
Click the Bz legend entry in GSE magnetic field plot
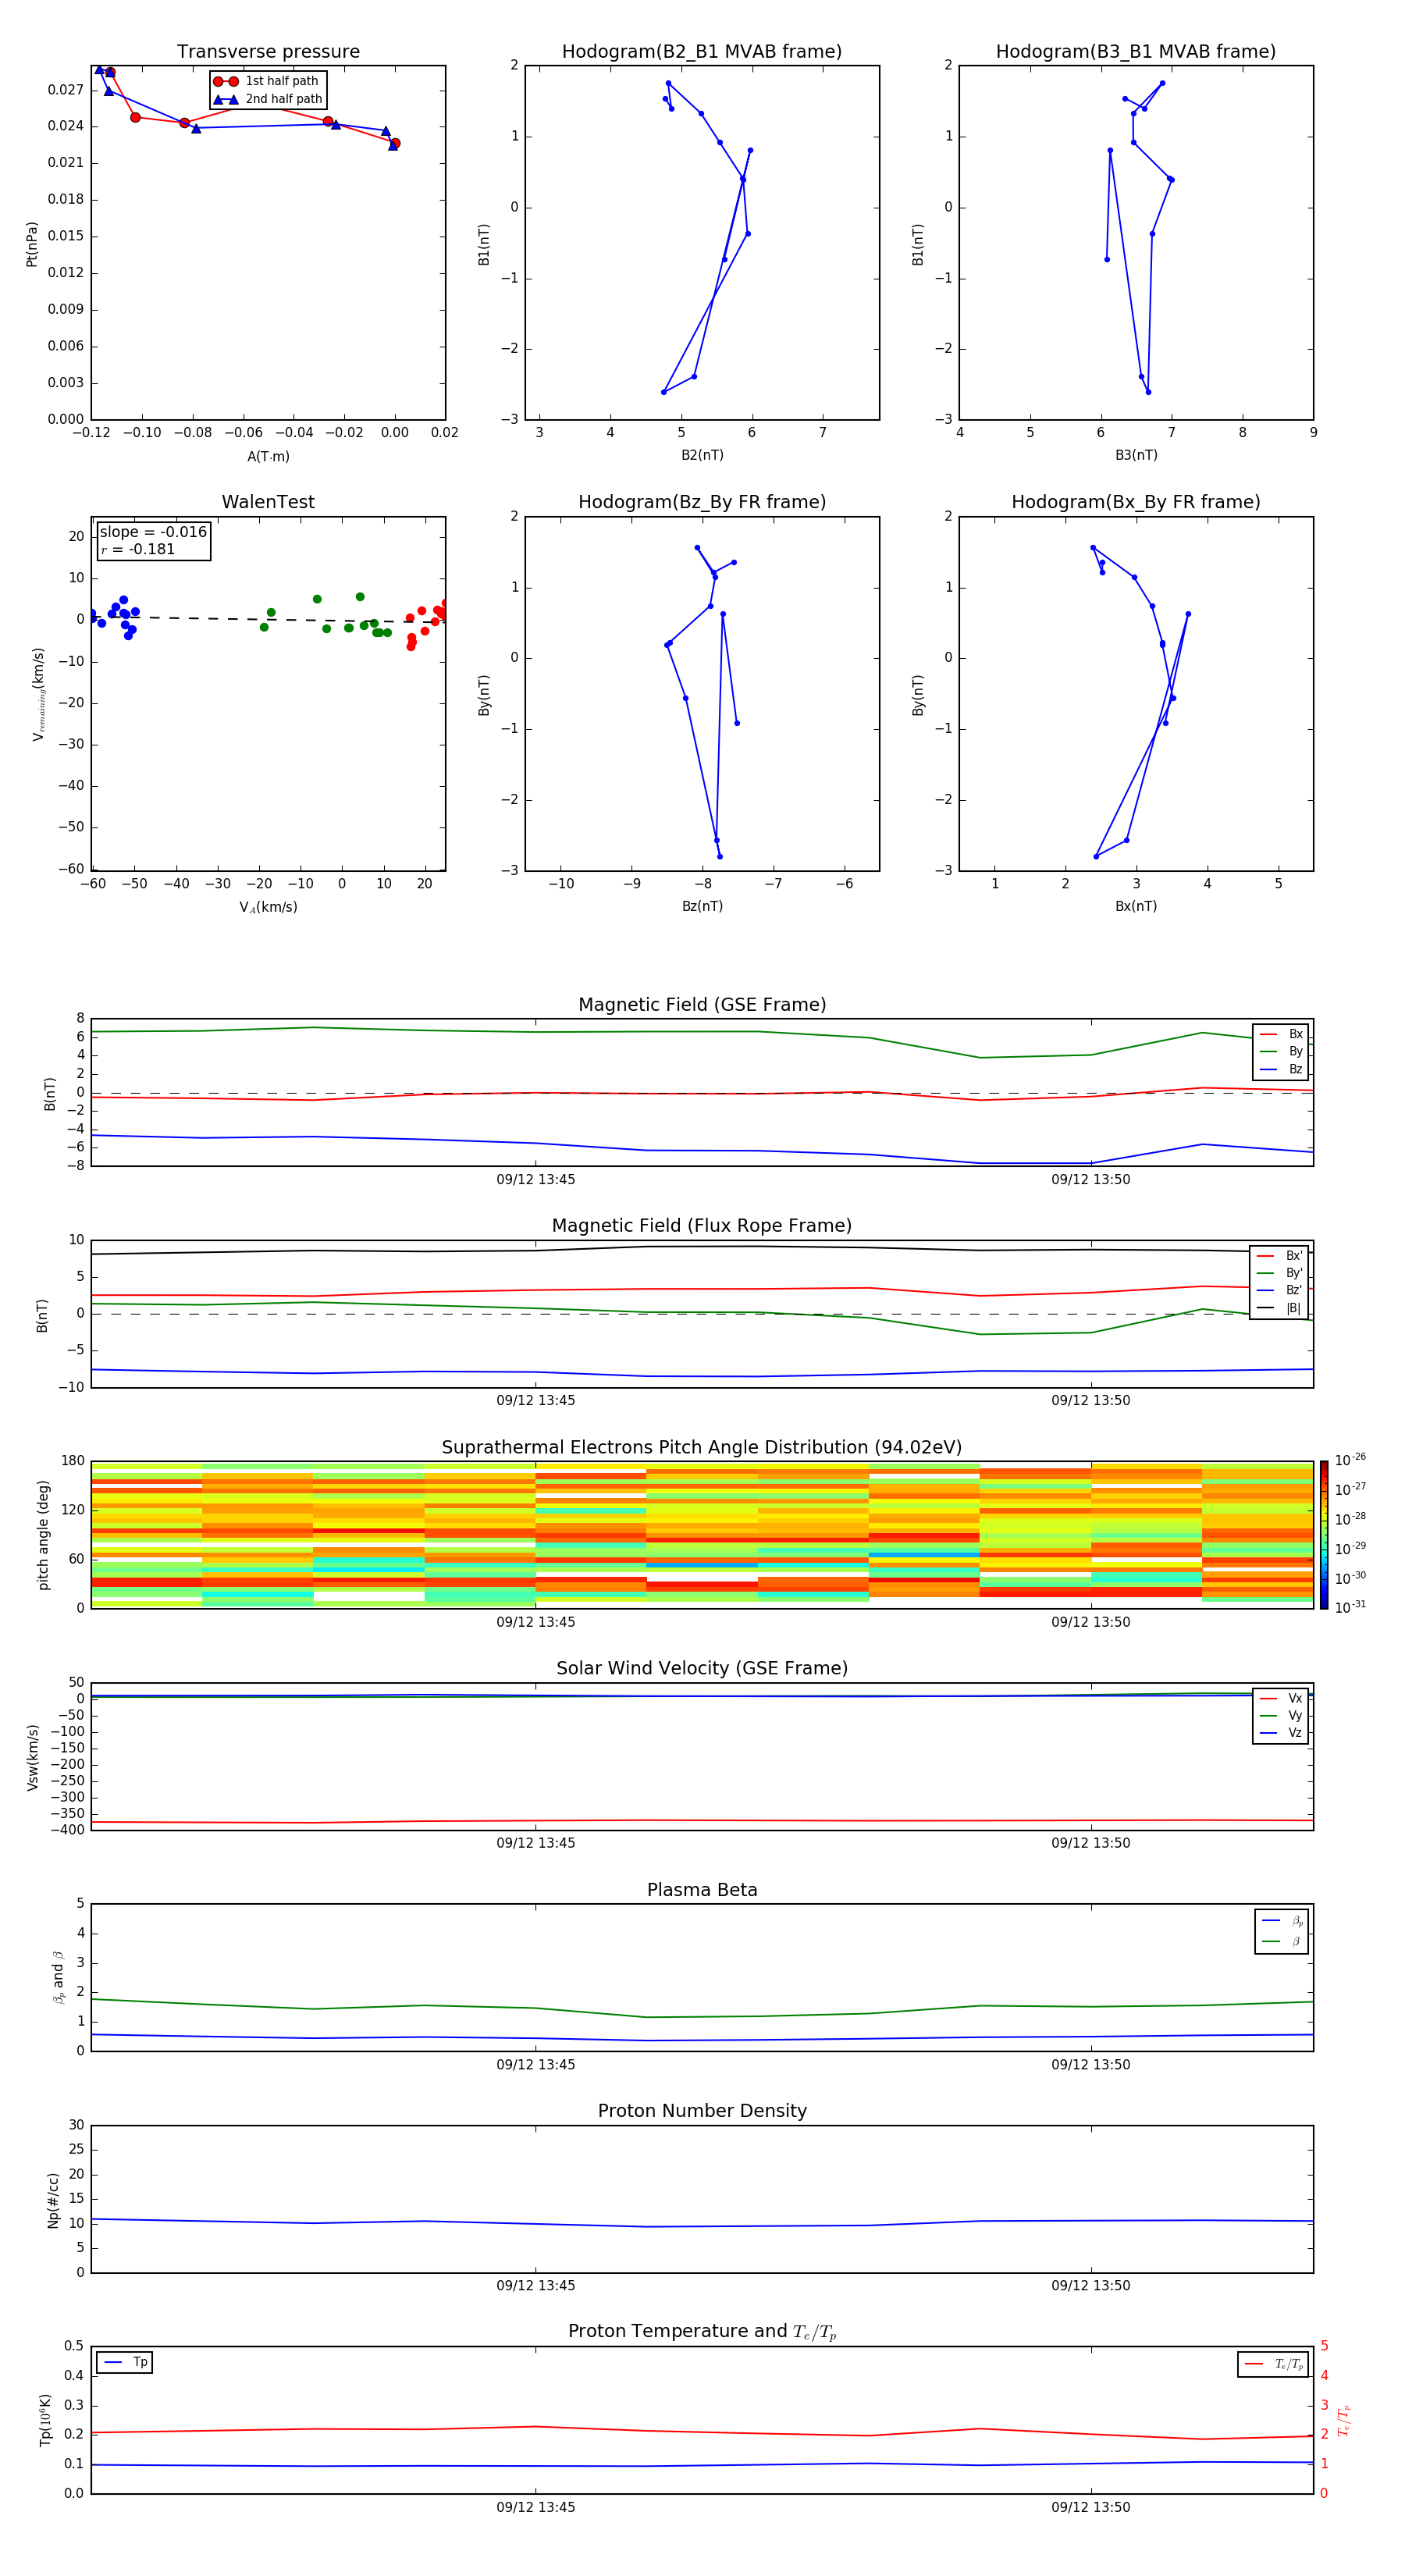point(1281,1069)
